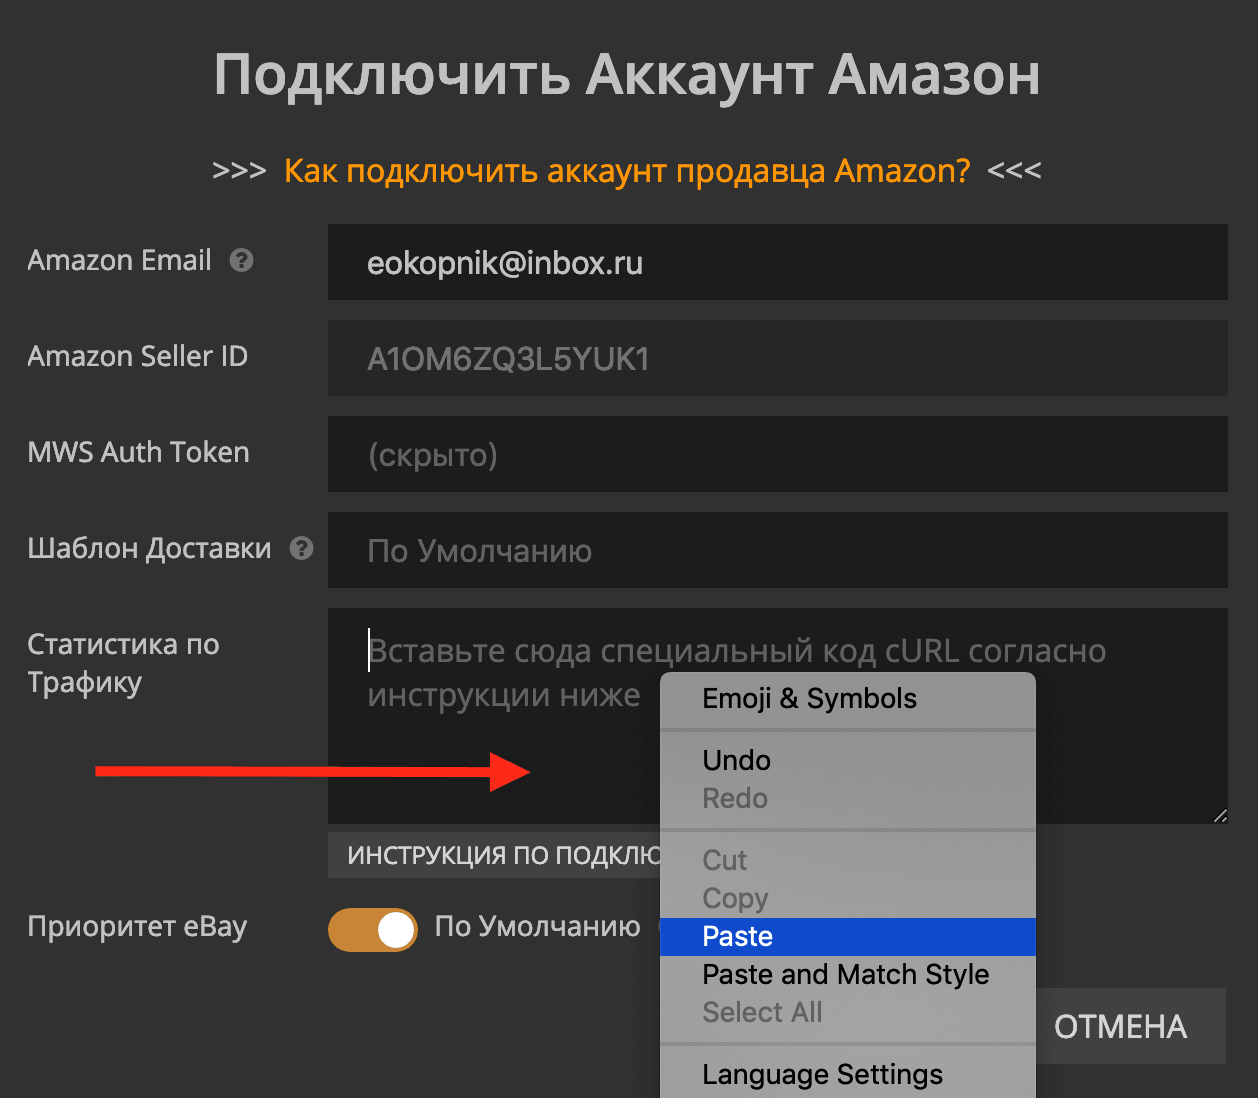Click the MWS Auth Token label
The image size is (1258, 1098).
click(138, 452)
